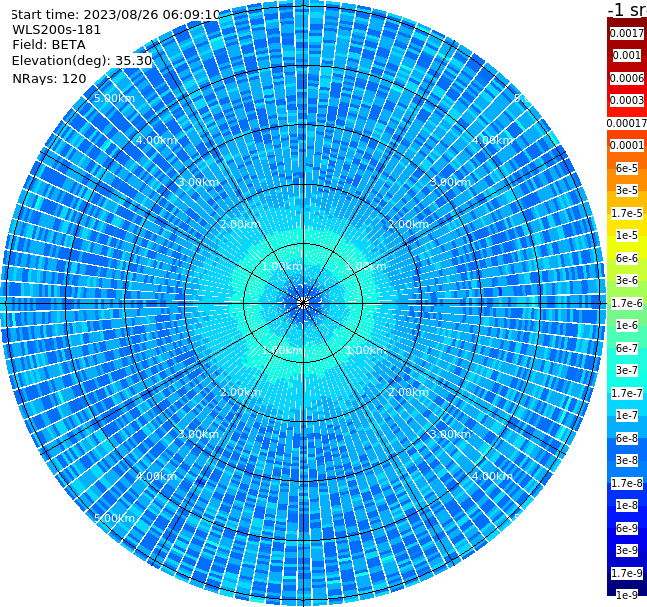Select the 1e-7 colorbar label
This screenshot has width=647, height=607.
click(x=627, y=415)
